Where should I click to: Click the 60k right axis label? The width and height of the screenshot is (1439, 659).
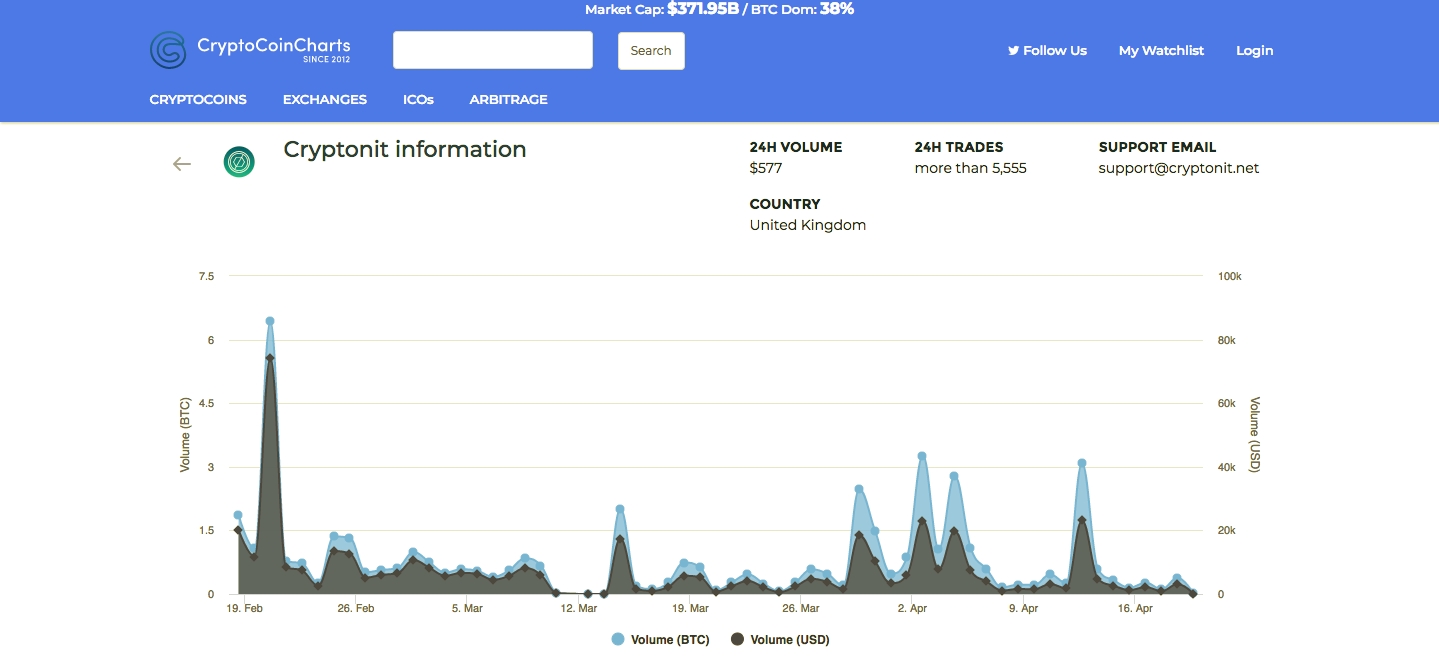[x=1227, y=403]
